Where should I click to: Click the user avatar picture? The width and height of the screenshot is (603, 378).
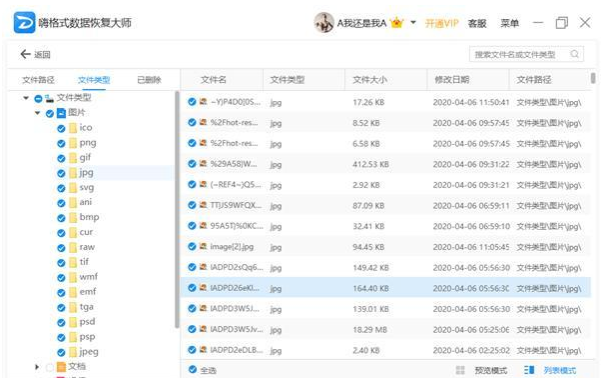point(324,23)
